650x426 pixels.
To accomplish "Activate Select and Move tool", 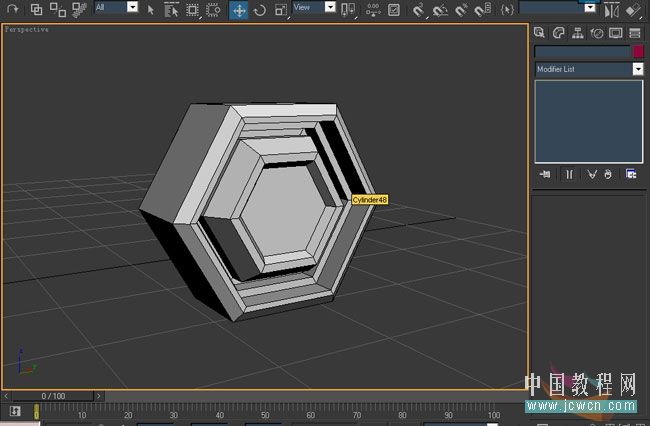I will (239, 10).
